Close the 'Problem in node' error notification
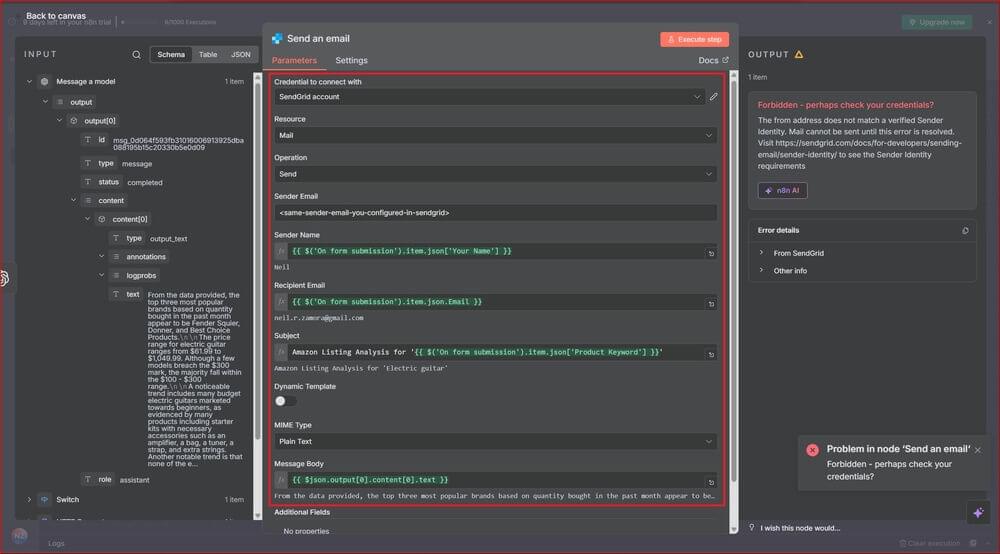1000x554 pixels. 977,450
